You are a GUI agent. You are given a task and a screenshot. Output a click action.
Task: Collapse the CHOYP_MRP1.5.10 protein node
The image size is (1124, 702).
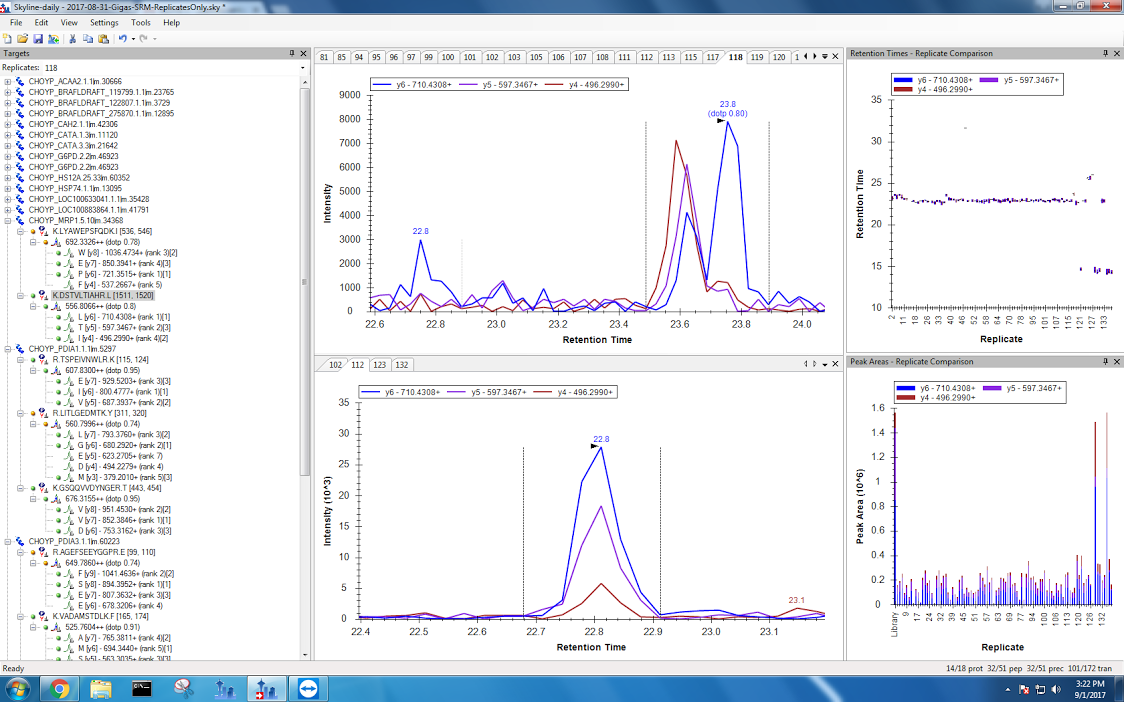coord(8,220)
